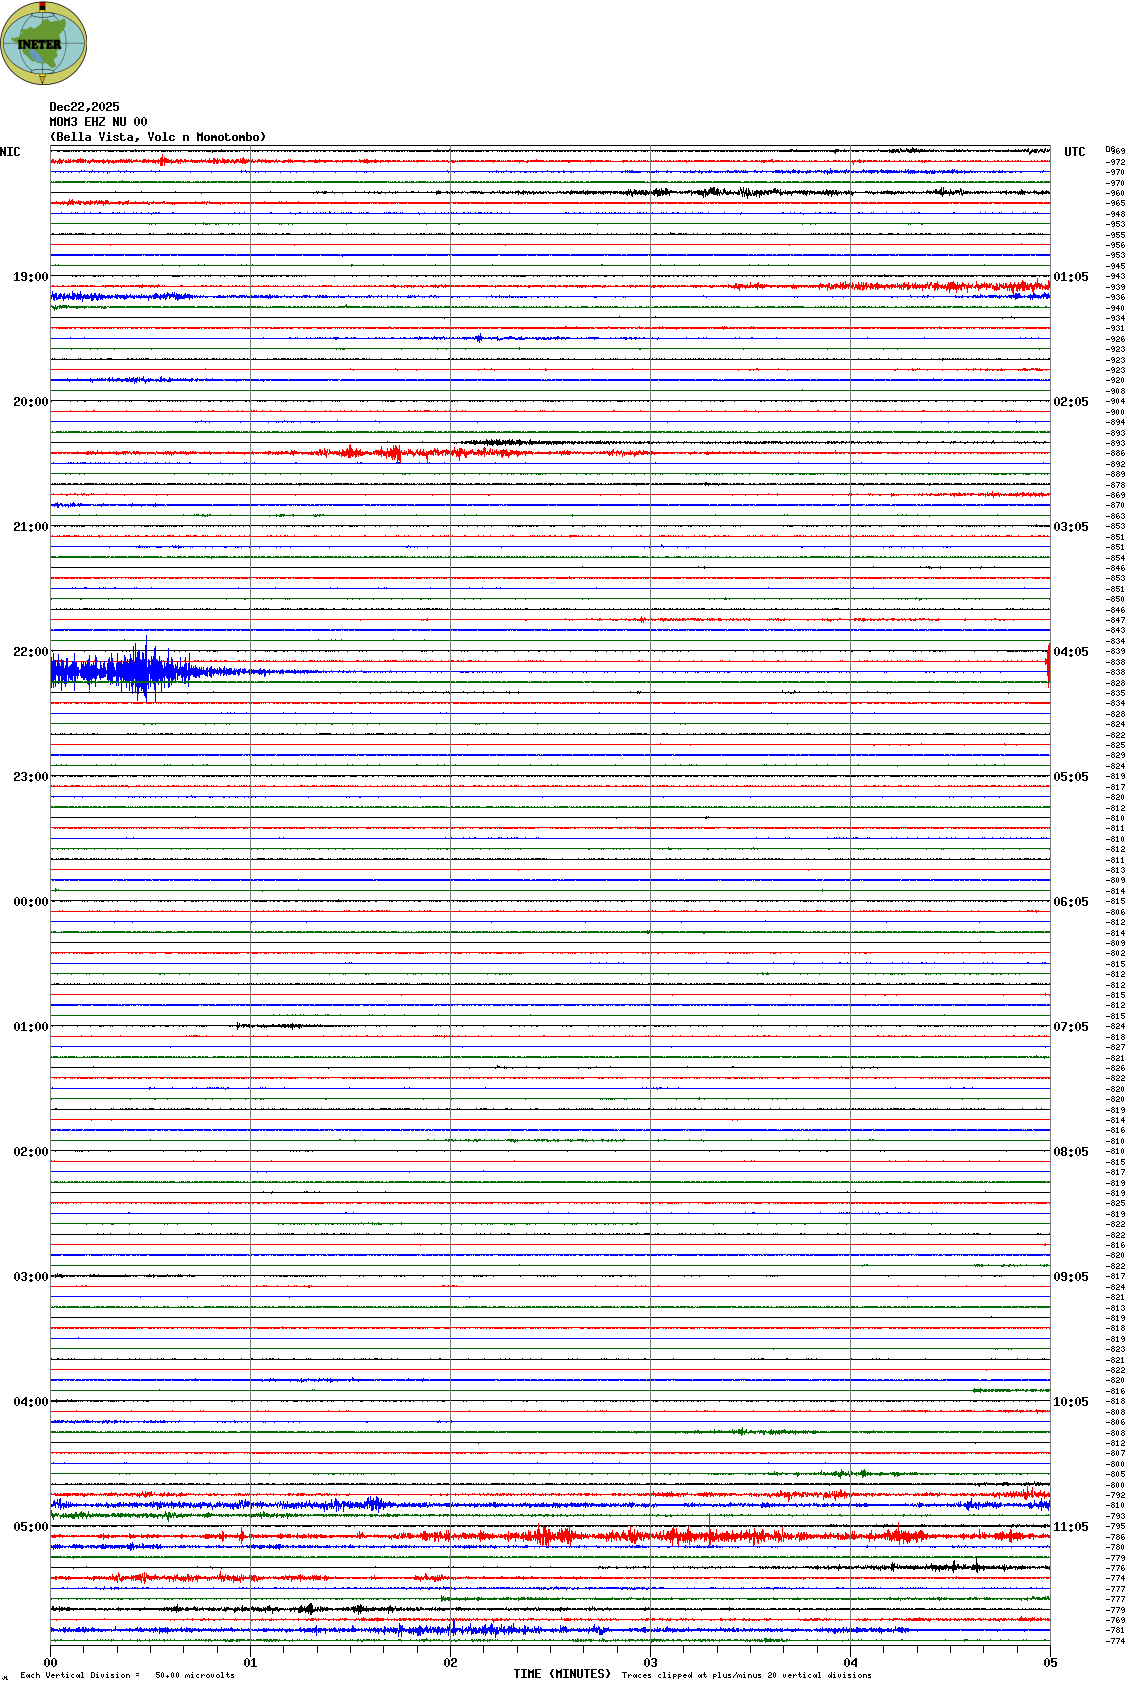This screenshot has width=1130, height=1689.
Task: Click the 04:05 UTC time label
Action: 1071,652
